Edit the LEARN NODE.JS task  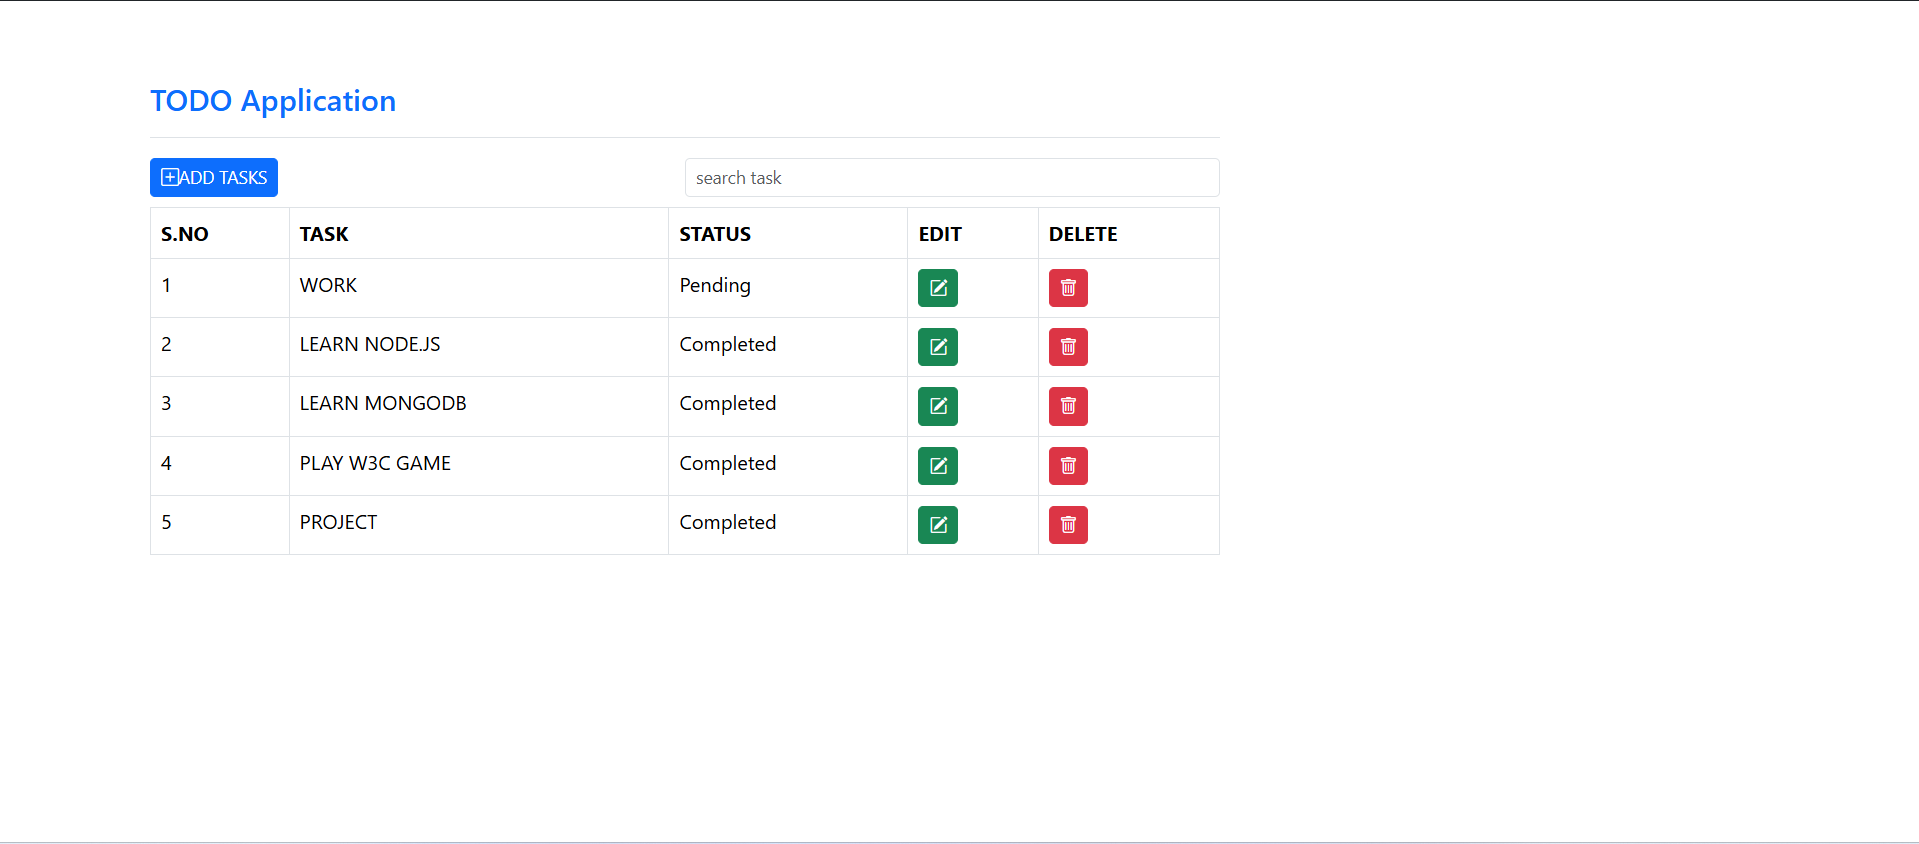tap(938, 347)
